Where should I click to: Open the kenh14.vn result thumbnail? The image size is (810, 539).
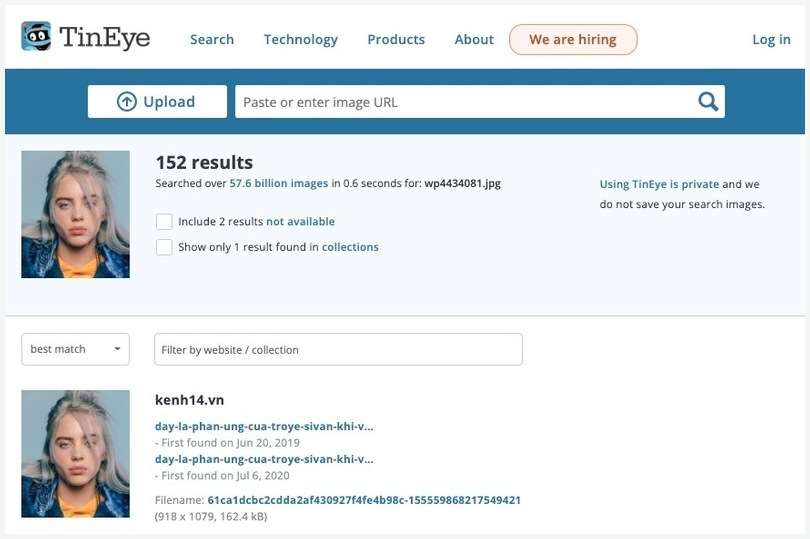(75, 453)
